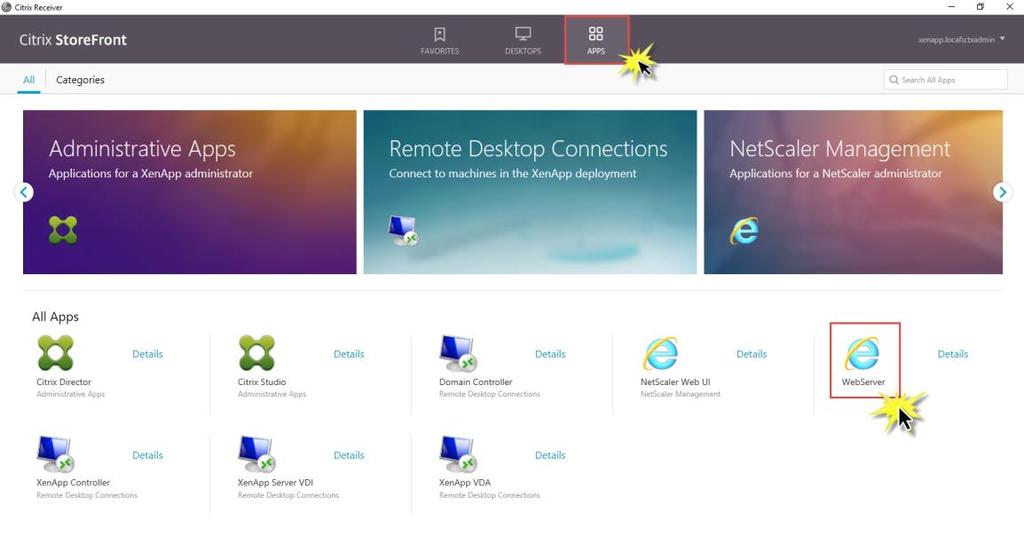
Task: Click the NetScaler Management subtitle under NetScaler Web UI
Action: pyautogui.click(x=680, y=394)
